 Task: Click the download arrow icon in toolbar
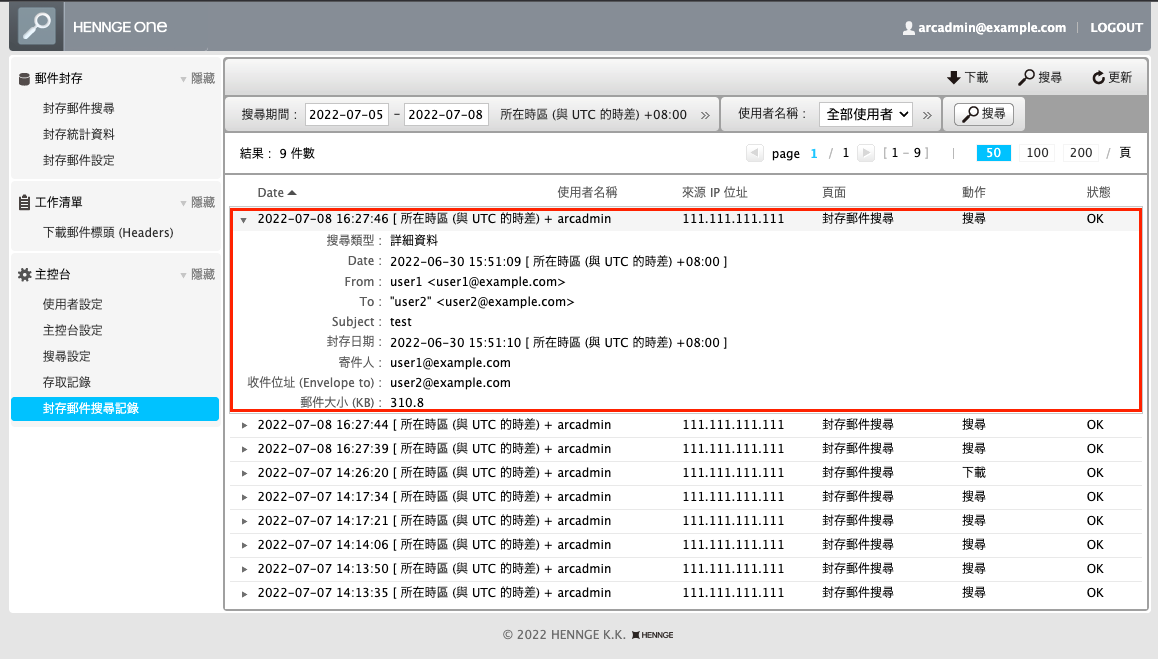pyautogui.click(x=953, y=77)
